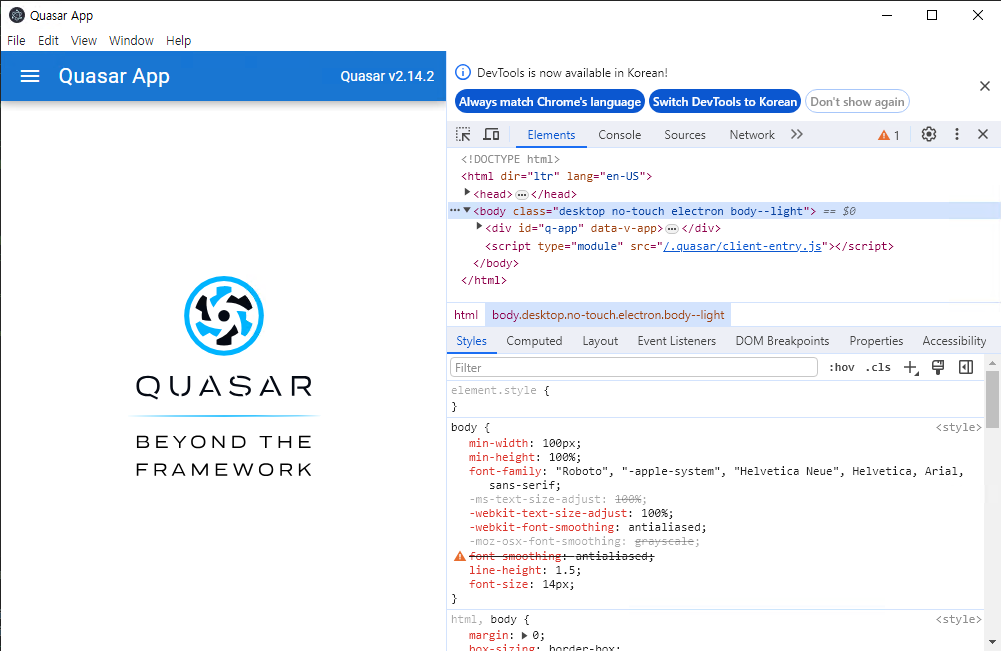Click the new style rule plus icon

[x=911, y=367]
